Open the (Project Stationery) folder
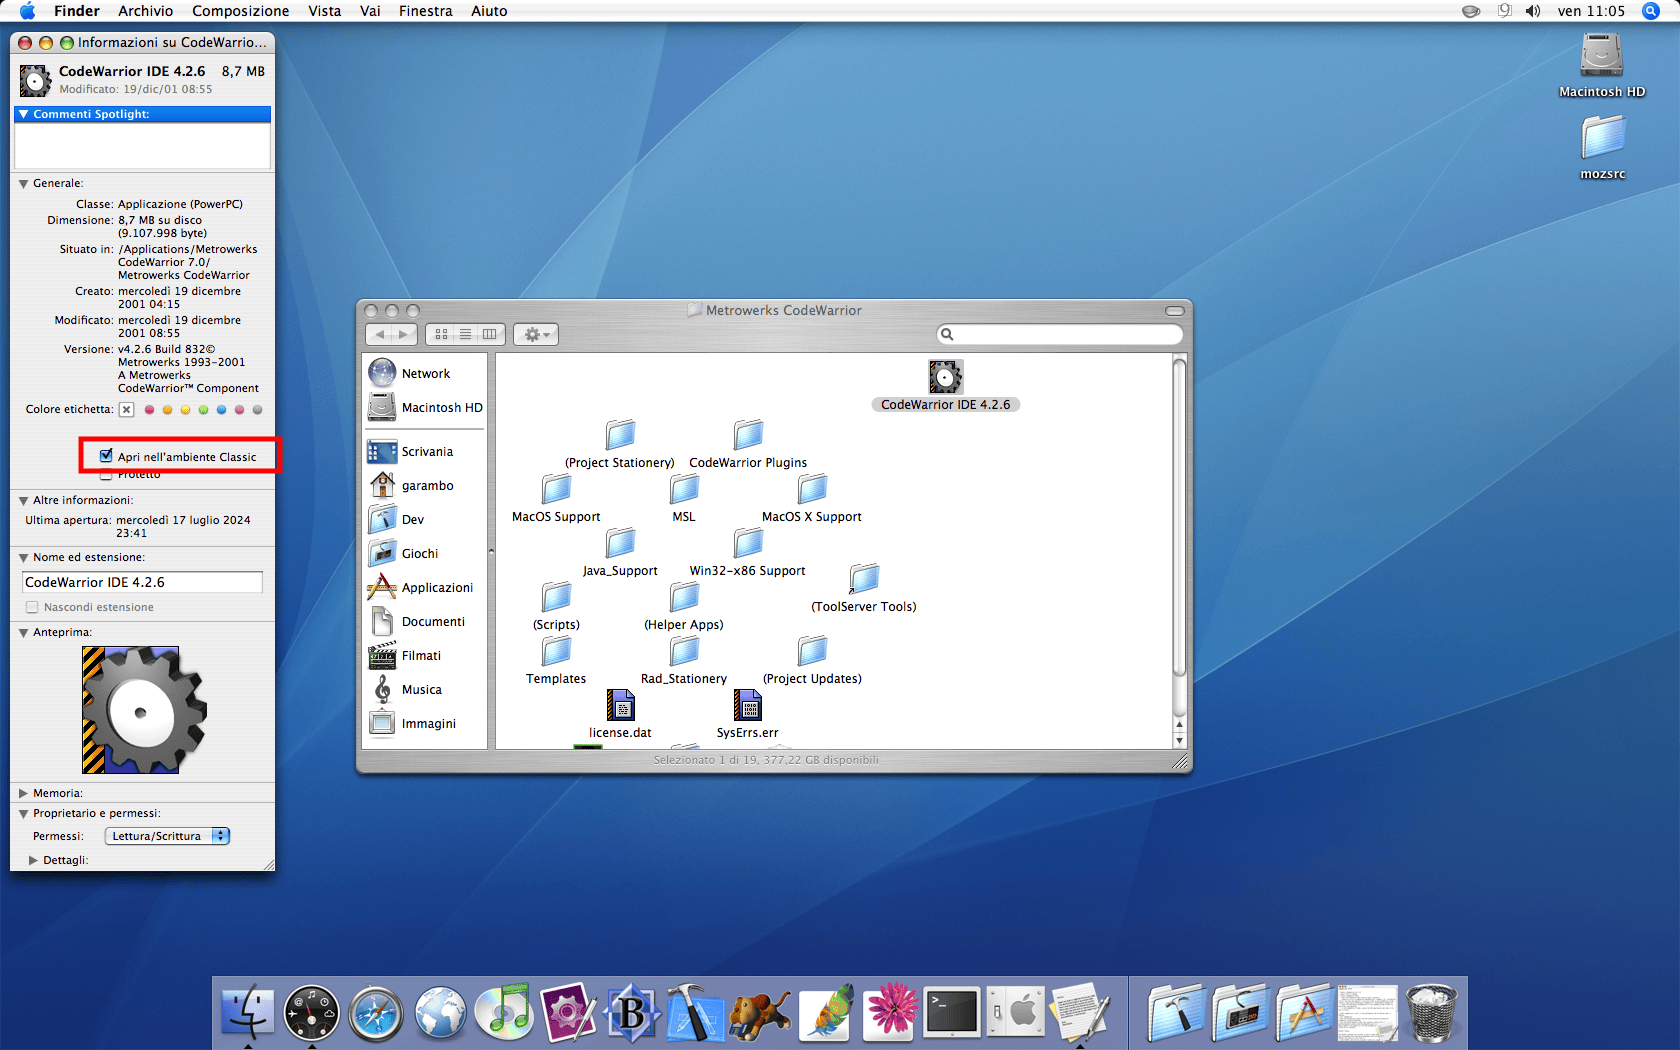The image size is (1680, 1050). pos(620,434)
